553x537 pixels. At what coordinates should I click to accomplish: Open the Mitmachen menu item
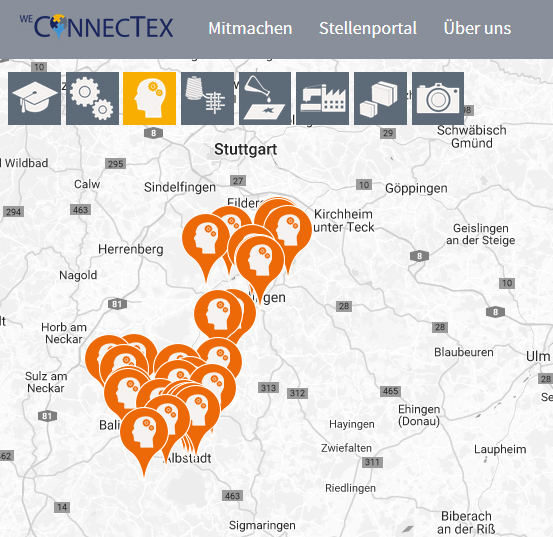pos(250,28)
